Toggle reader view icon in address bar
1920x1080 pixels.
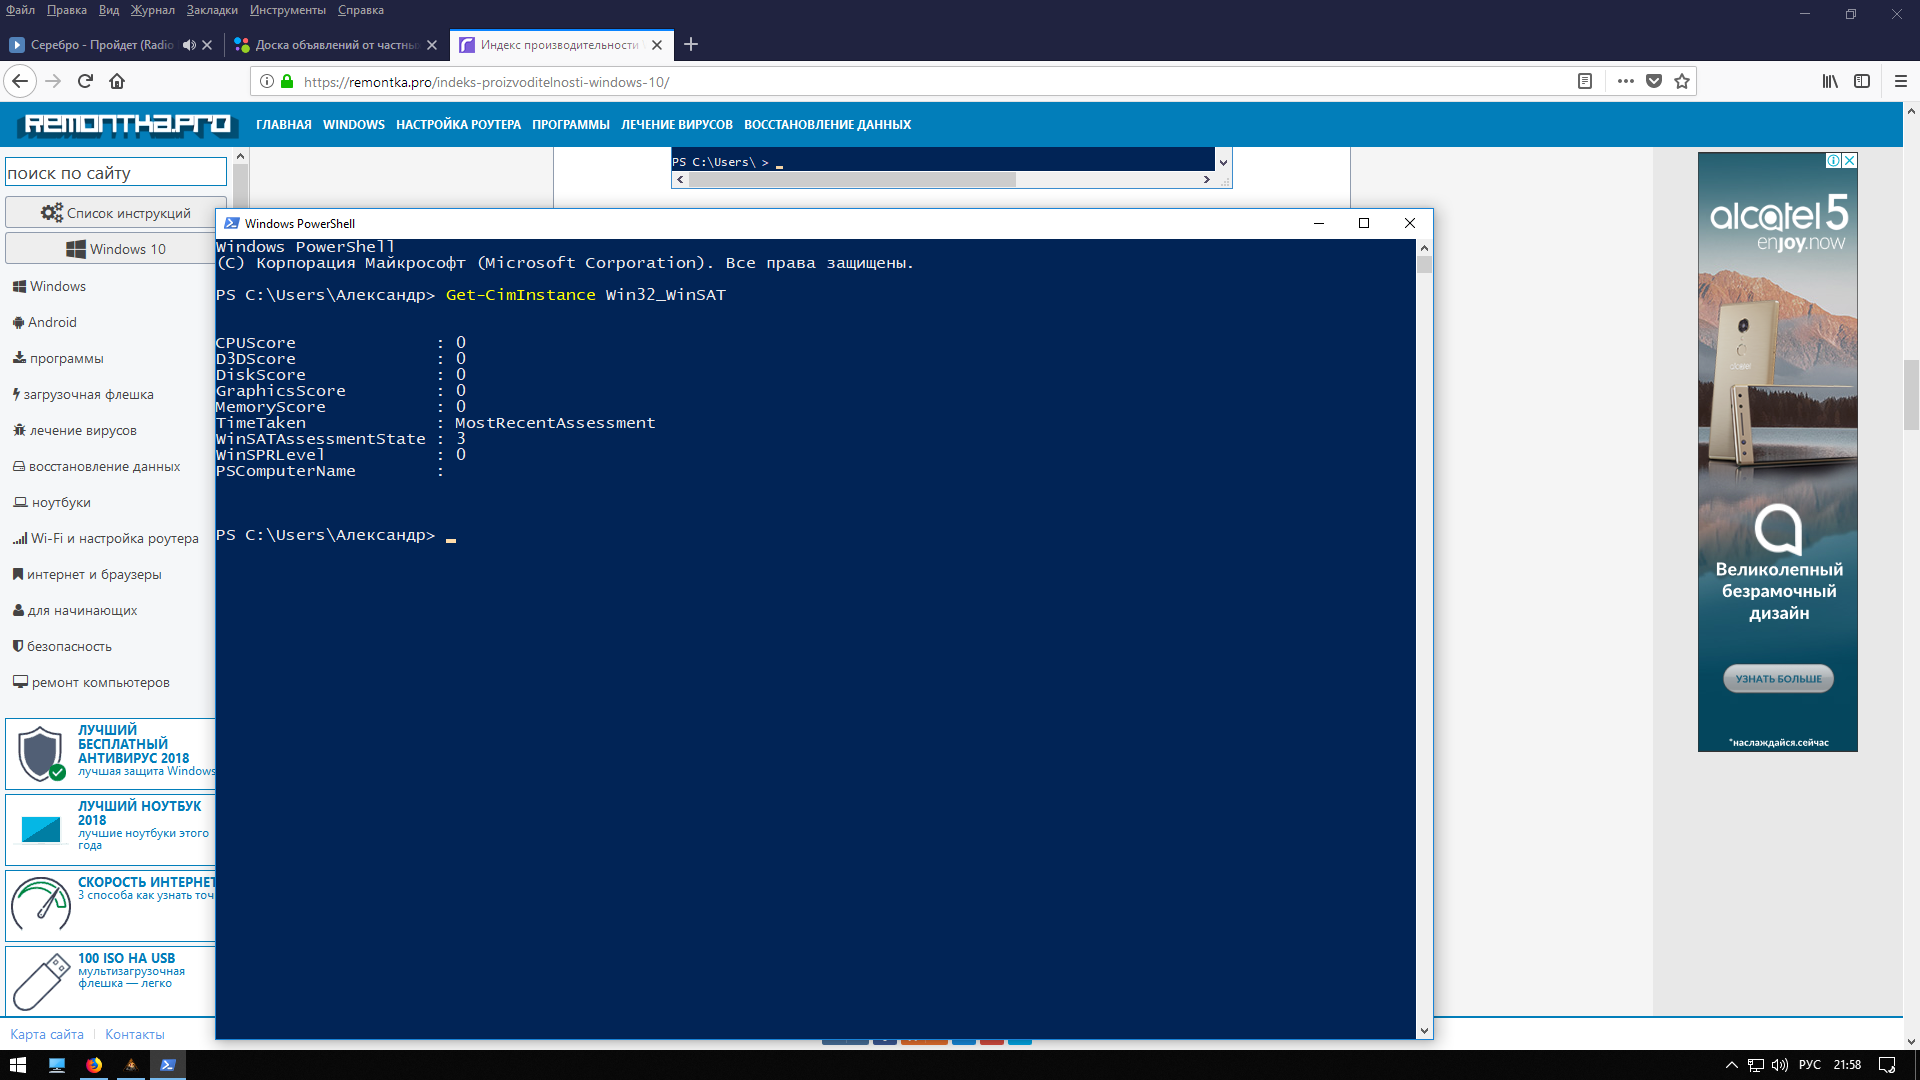pyautogui.click(x=1585, y=82)
